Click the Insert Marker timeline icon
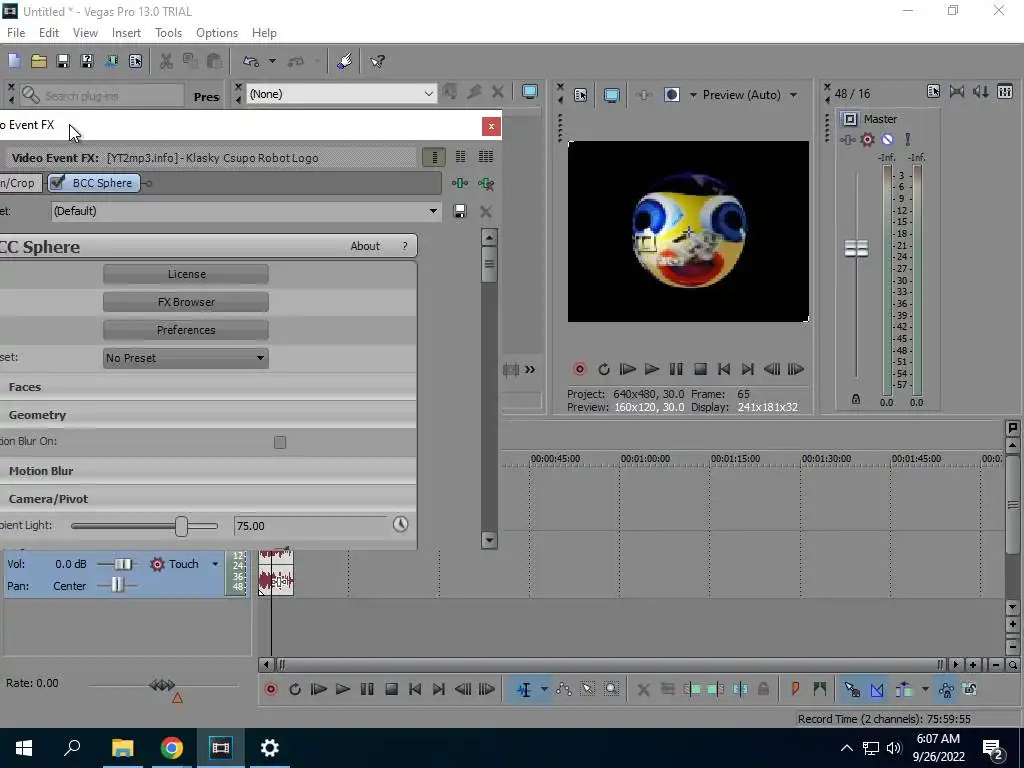Screen dimensions: 1024x768 click(x=795, y=689)
